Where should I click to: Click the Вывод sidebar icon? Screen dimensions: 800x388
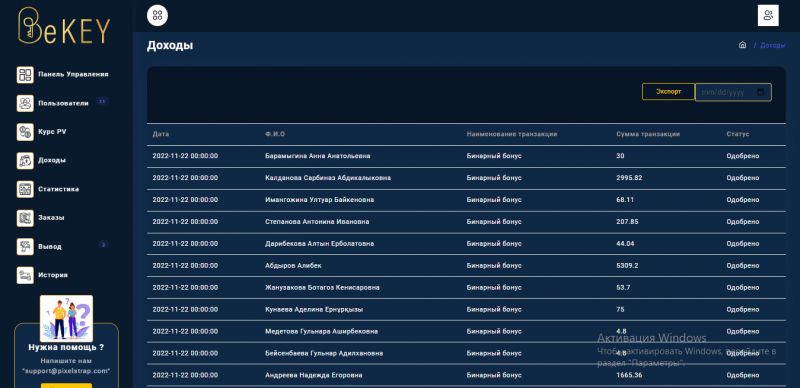(x=25, y=246)
